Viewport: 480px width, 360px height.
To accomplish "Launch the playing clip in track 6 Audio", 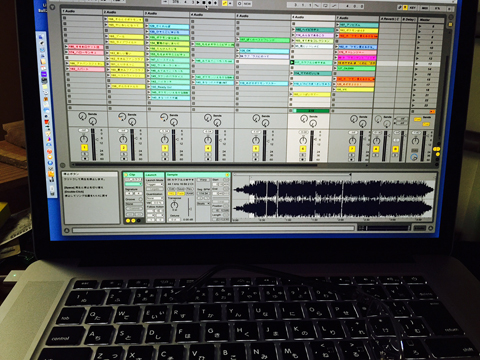I will coord(292,62).
